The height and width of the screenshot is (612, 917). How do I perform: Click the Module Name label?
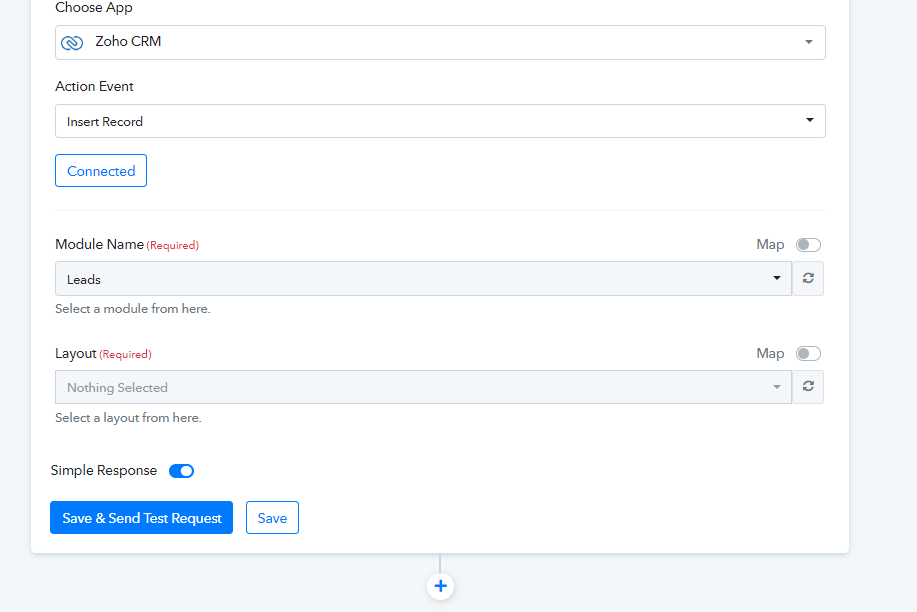99,245
